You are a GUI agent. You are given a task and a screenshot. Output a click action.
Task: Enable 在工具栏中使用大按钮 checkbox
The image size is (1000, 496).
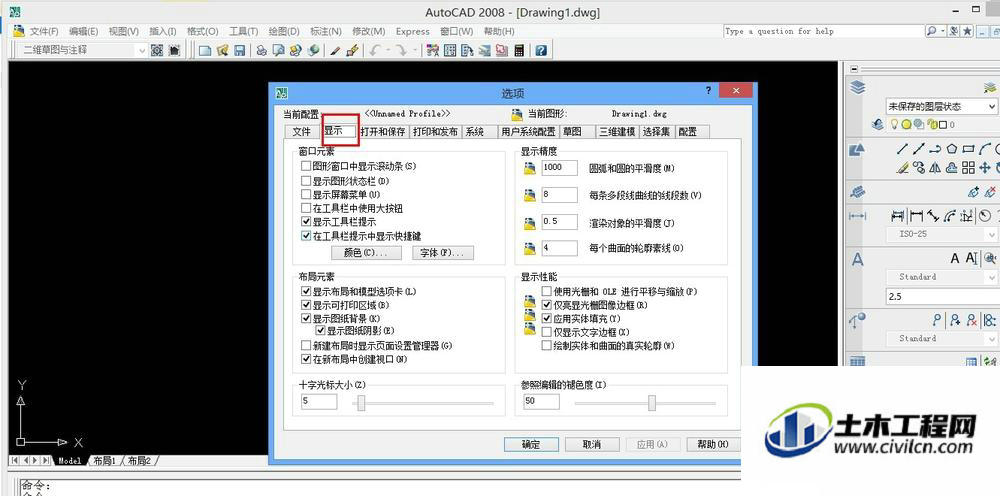pos(306,208)
